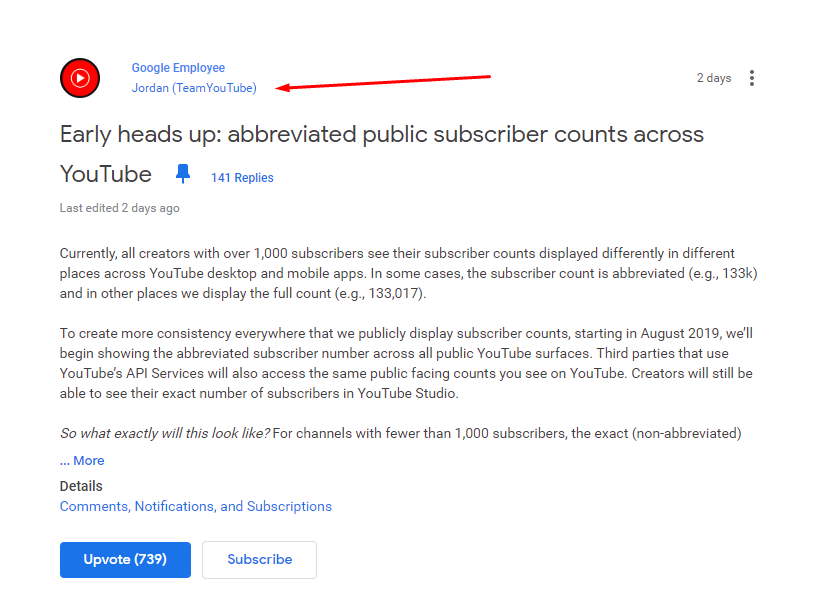Click the blue pin icon
This screenshot has width=823, height=612.
(x=183, y=174)
